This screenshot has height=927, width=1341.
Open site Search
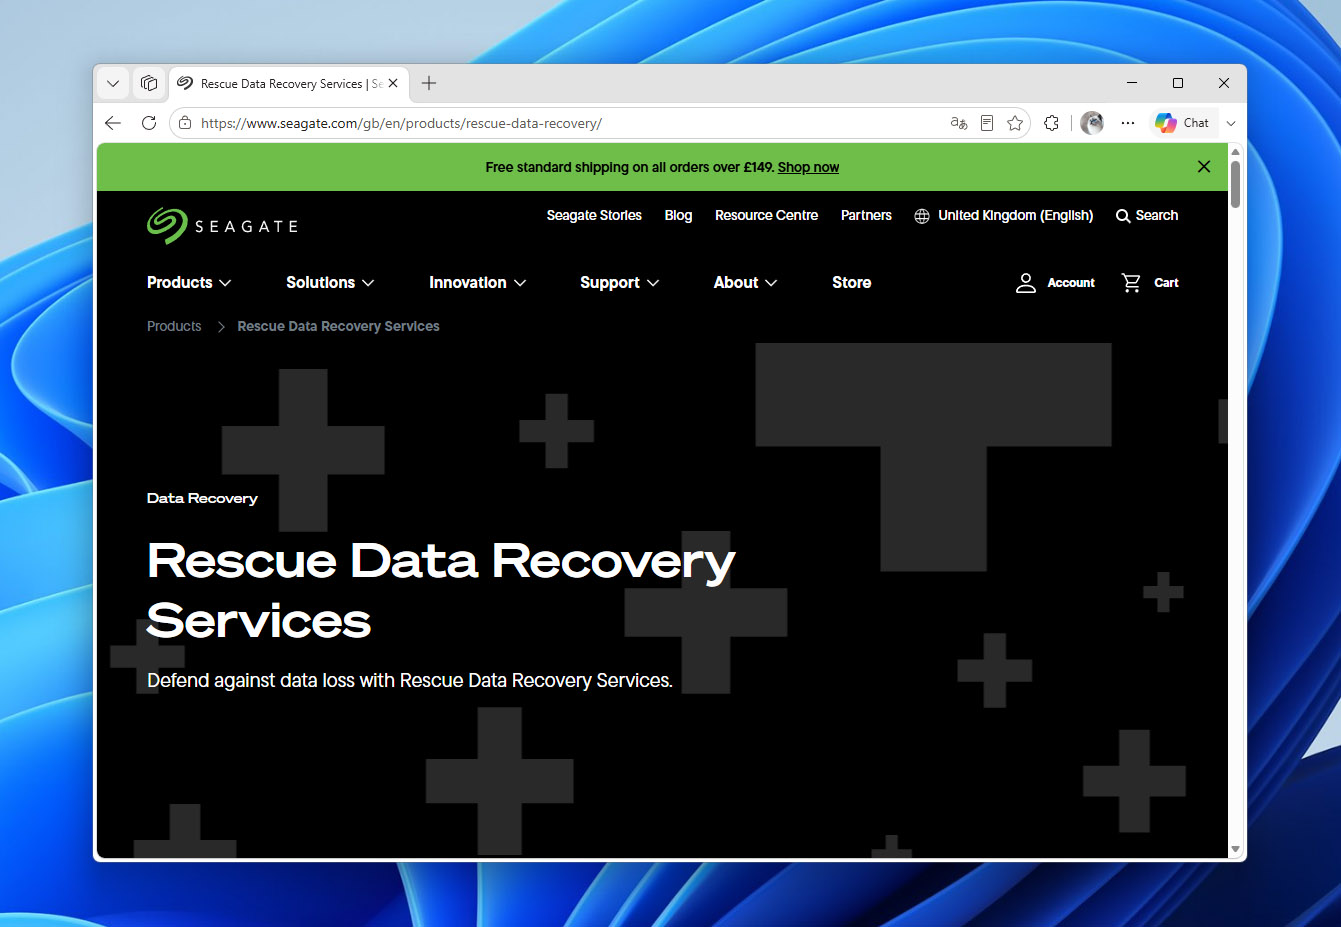[x=1147, y=215]
